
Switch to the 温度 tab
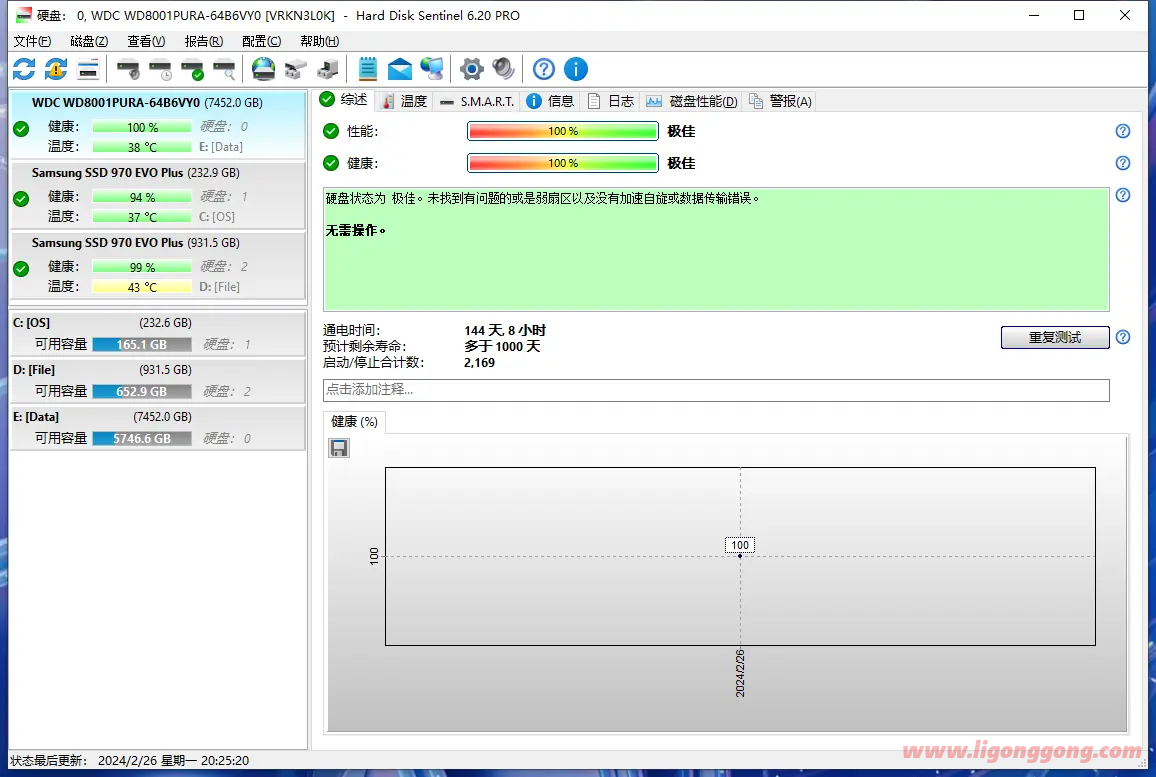404,102
